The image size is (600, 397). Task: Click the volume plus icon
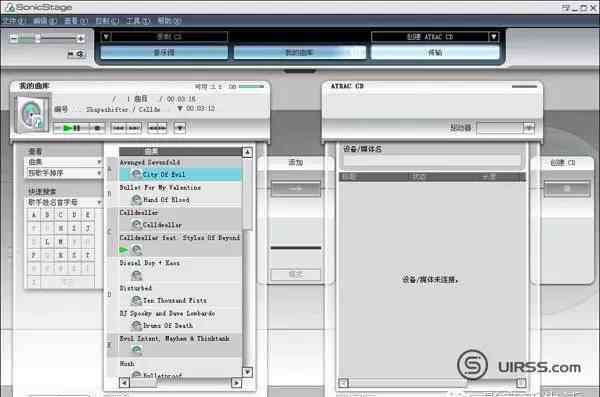[80, 38]
